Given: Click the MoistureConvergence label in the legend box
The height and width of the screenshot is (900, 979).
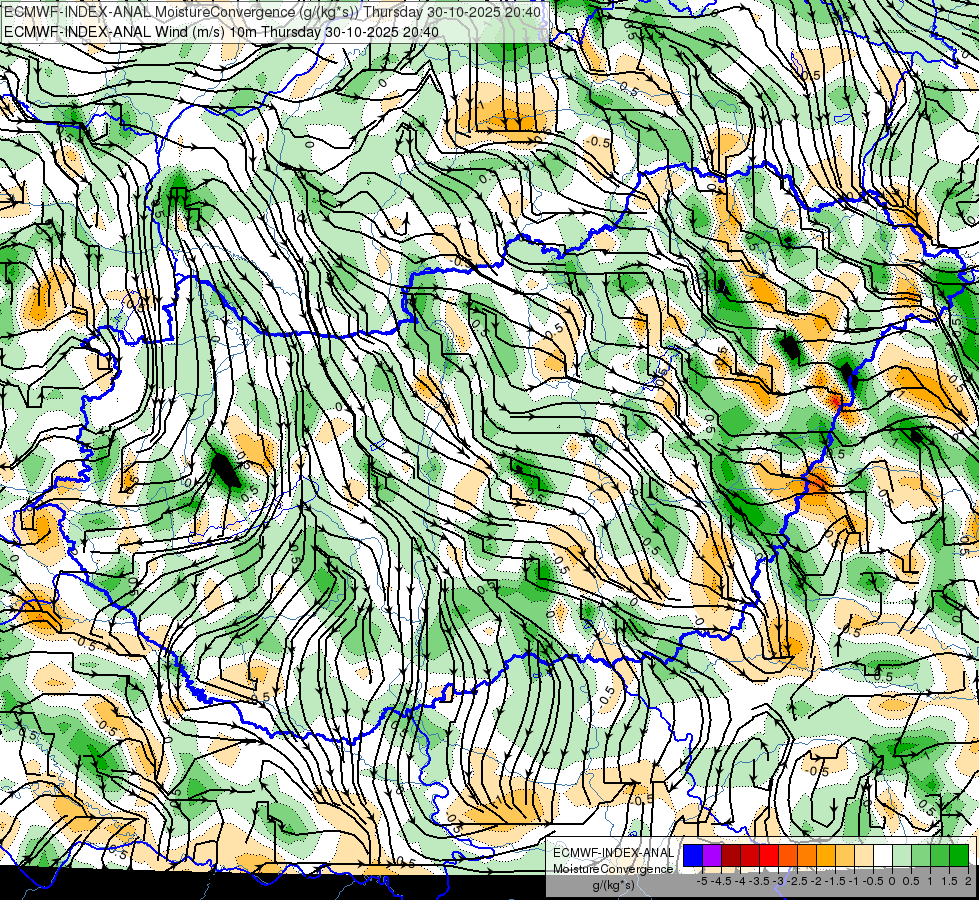Looking at the screenshot, I should (613, 869).
